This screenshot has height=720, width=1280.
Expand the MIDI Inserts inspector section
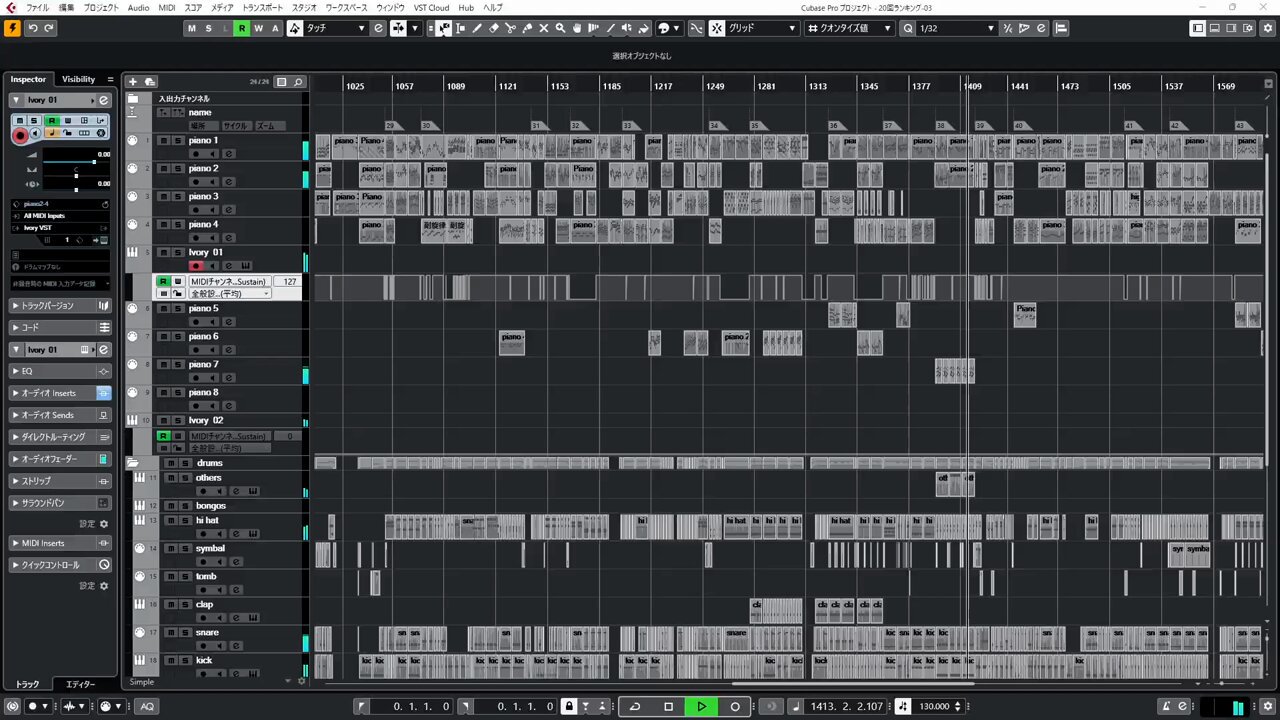point(60,543)
